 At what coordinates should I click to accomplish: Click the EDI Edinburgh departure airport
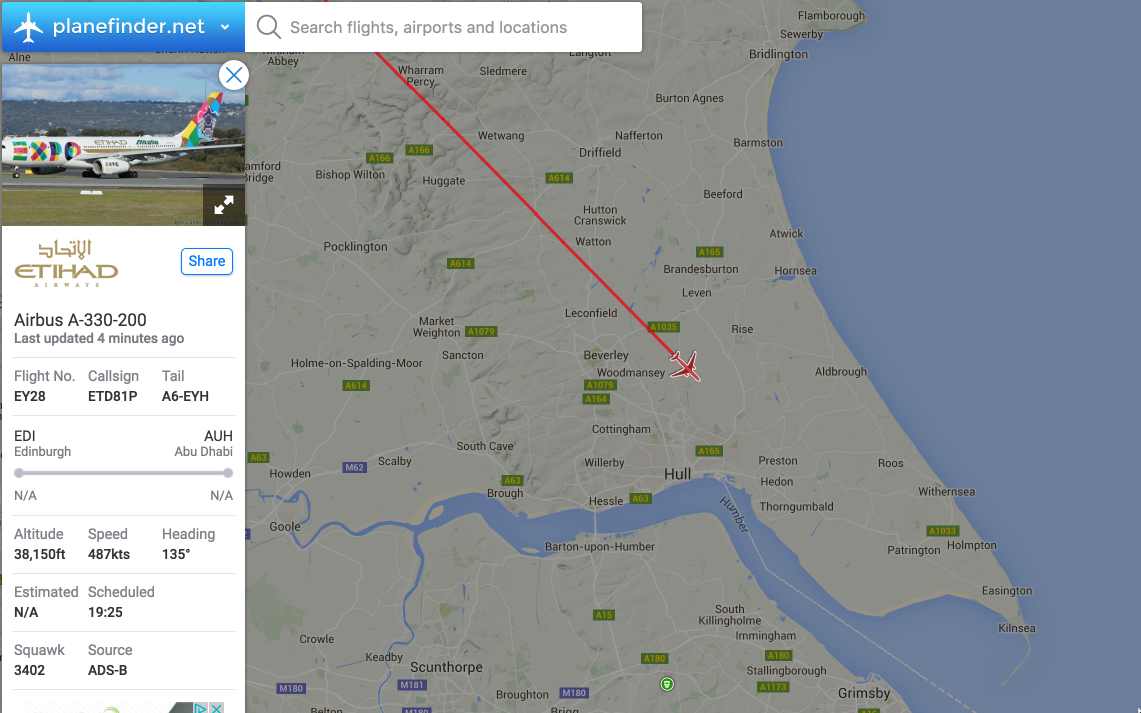pos(42,443)
